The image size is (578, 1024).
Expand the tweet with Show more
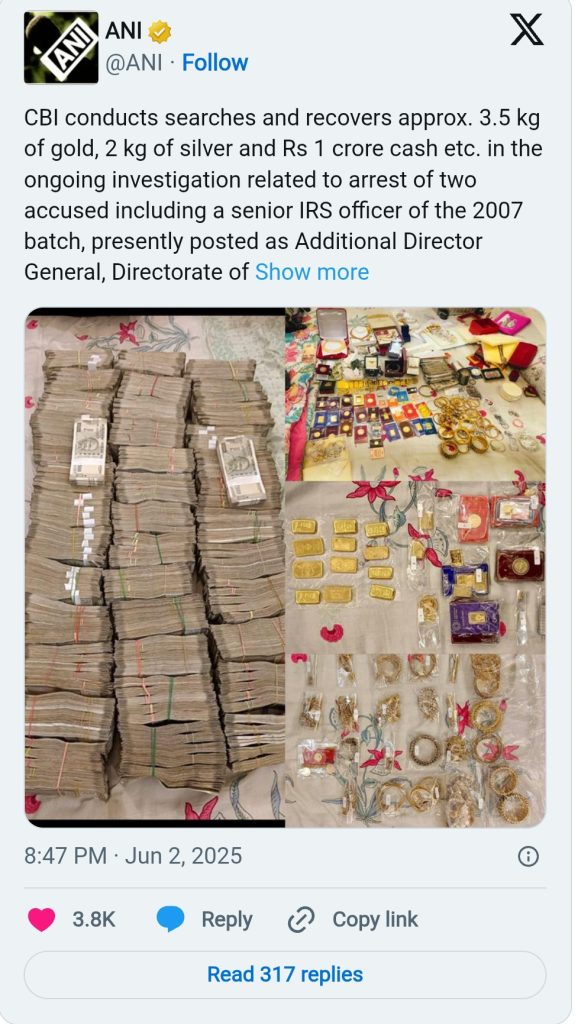tap(312, 272)
